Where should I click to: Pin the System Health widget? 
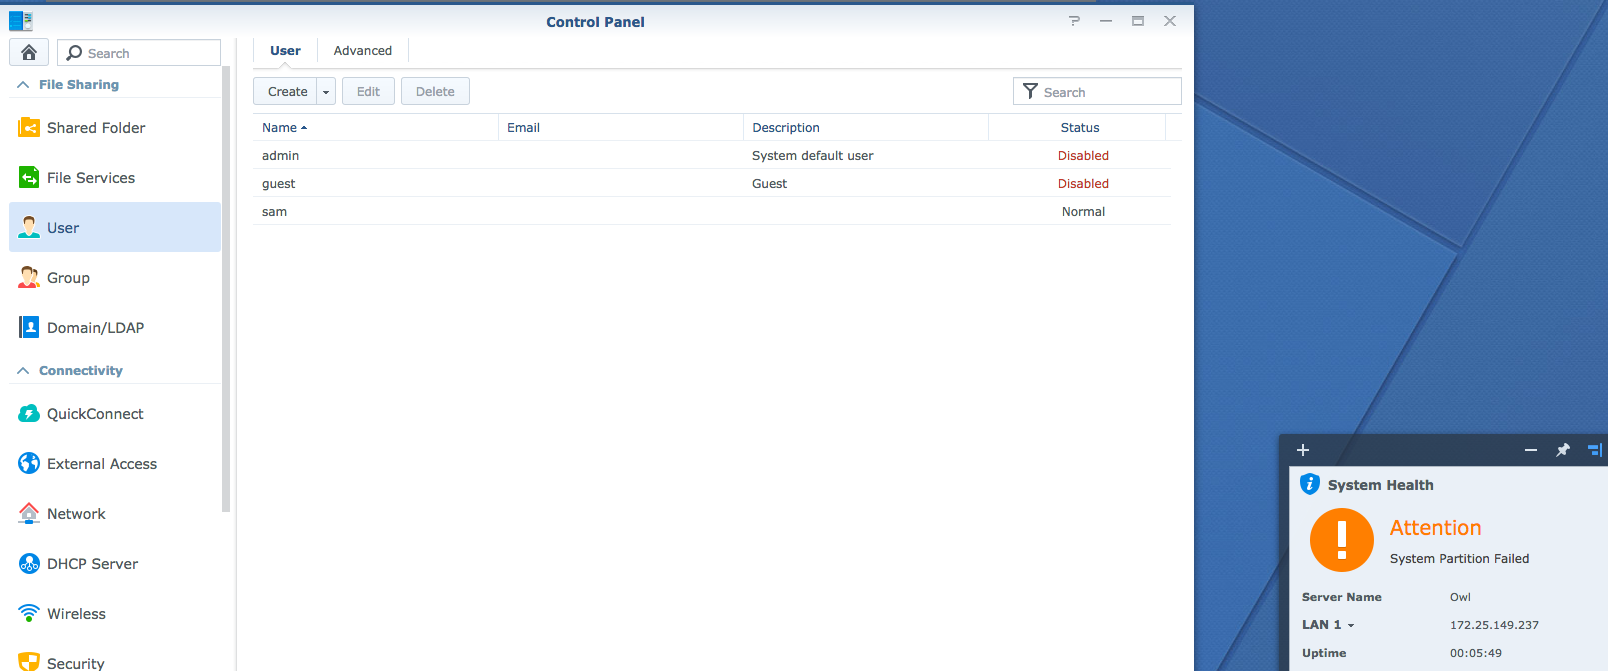pyautogui.click(x=1563, y=450)
